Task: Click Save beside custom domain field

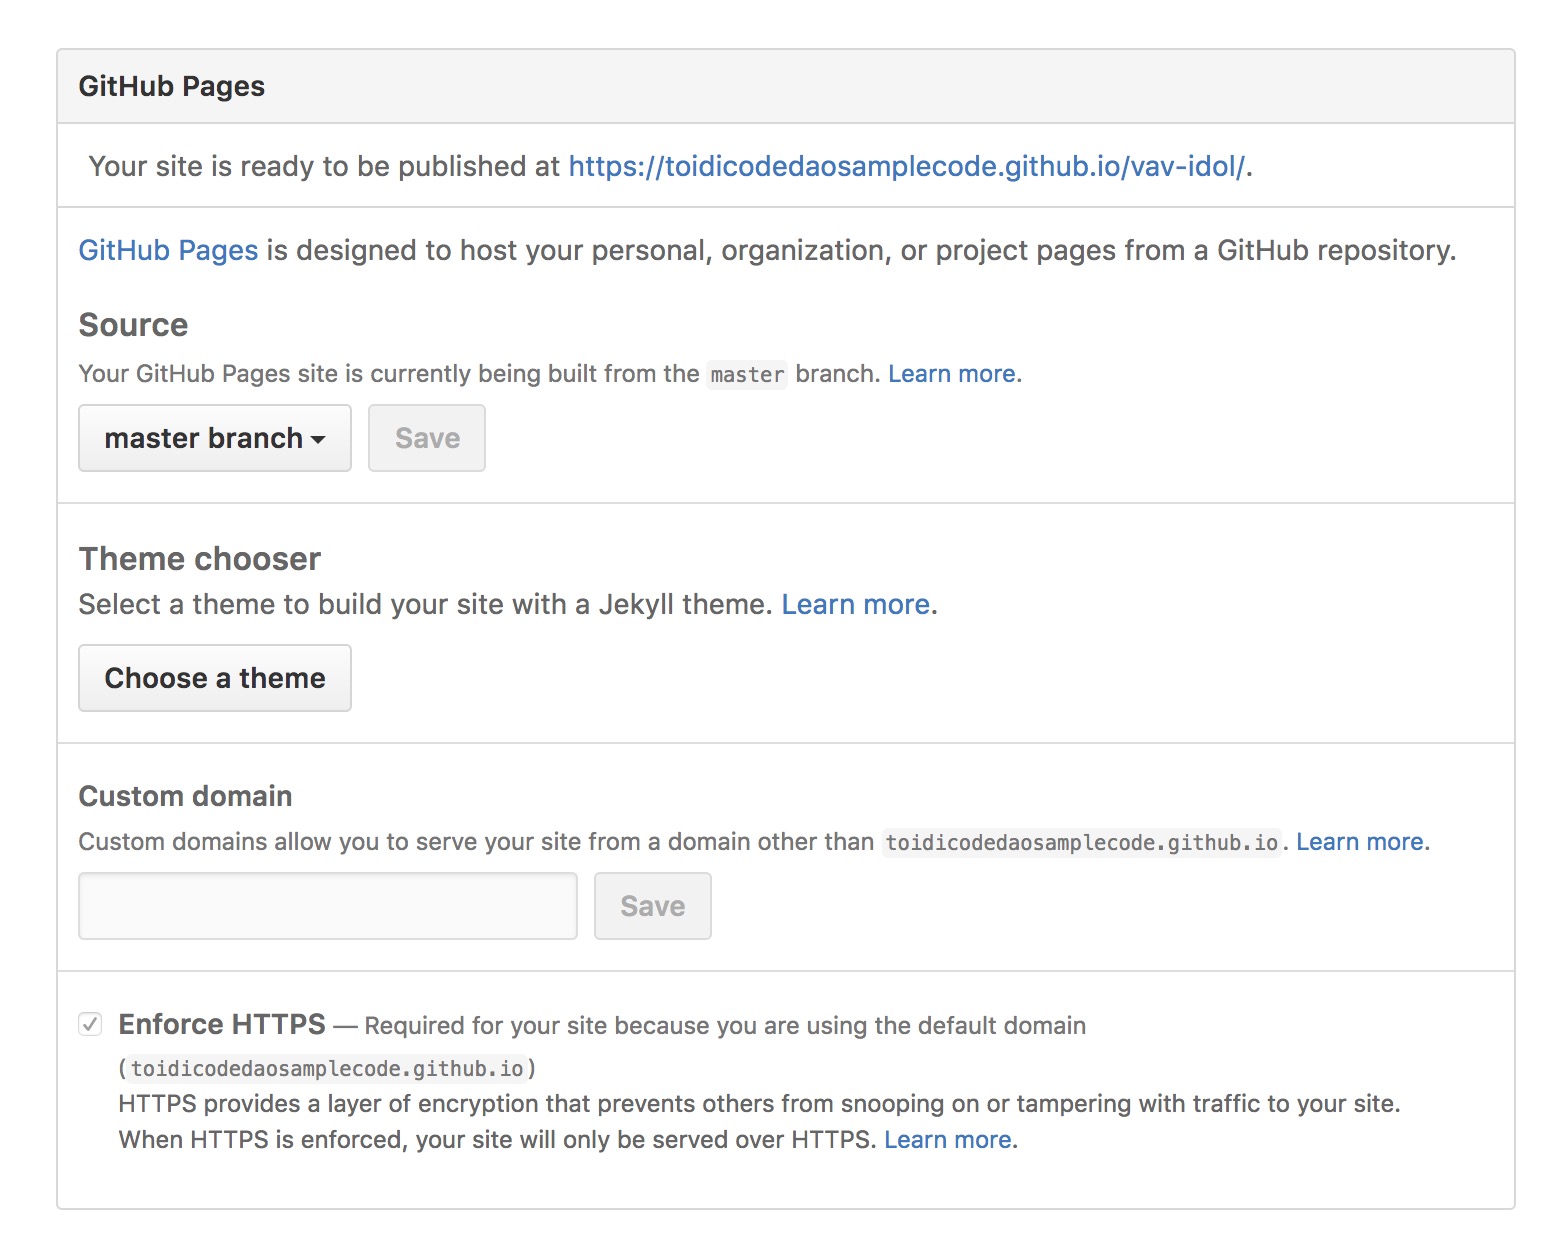Action: (x=653, y=906)
